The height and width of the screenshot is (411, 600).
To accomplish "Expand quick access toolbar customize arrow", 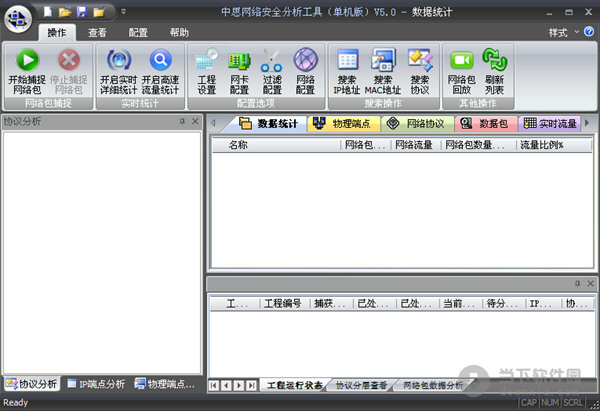I will point(123,12).
